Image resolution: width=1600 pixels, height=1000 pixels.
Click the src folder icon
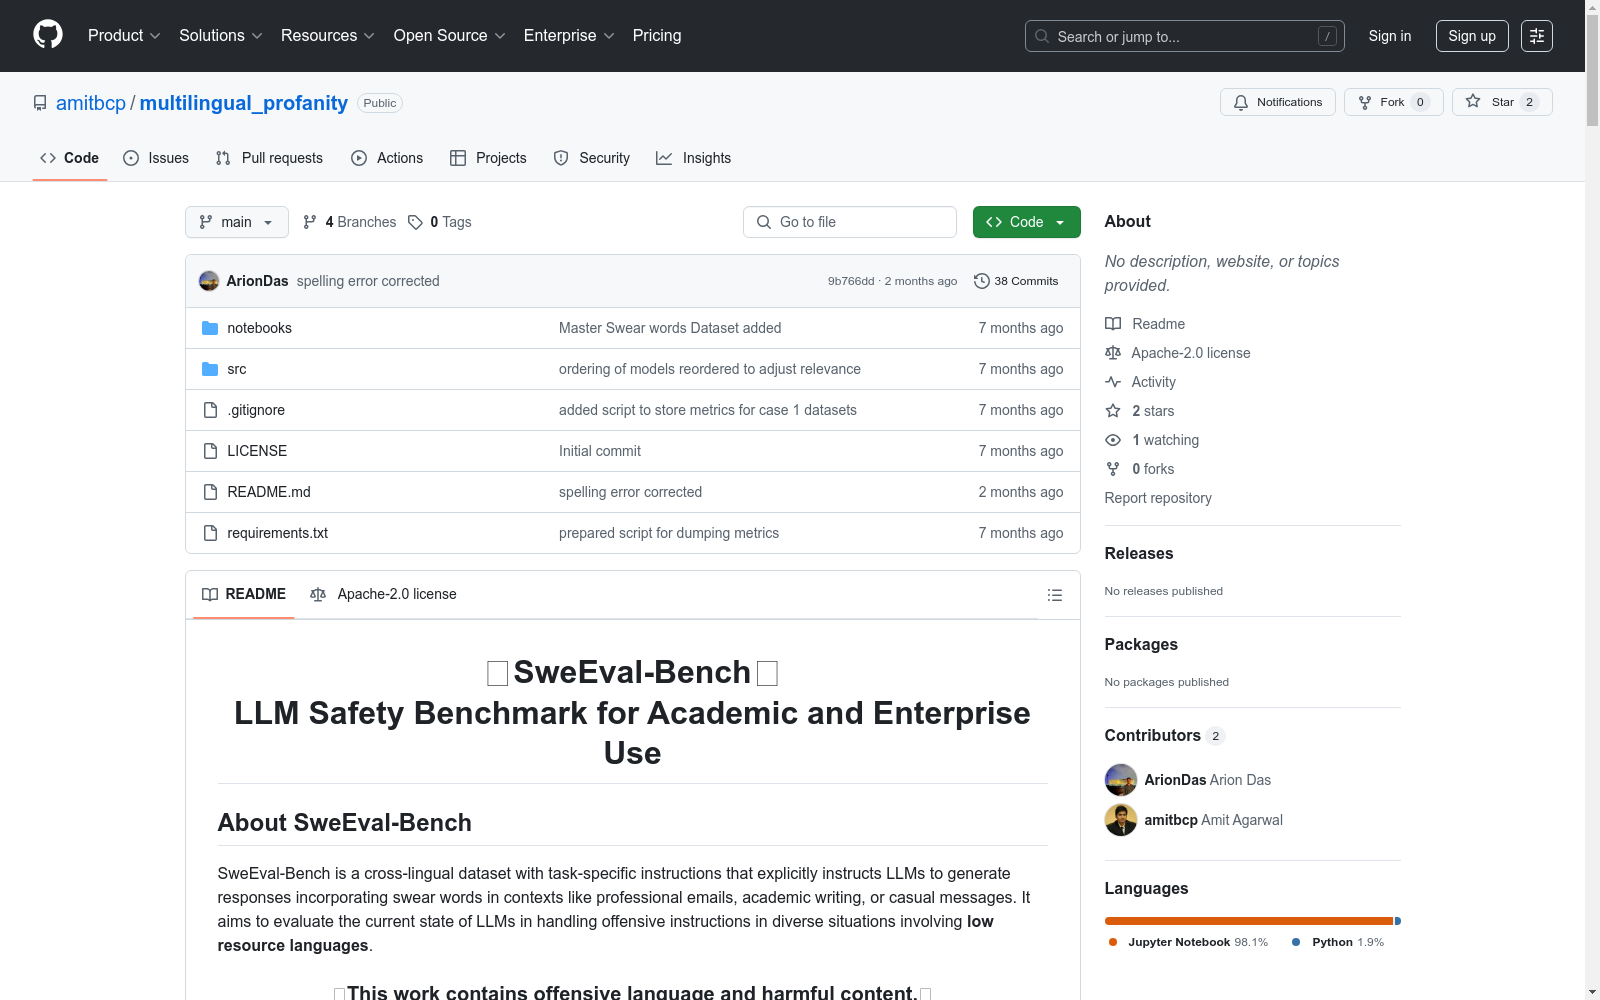(x=210, y=369)
